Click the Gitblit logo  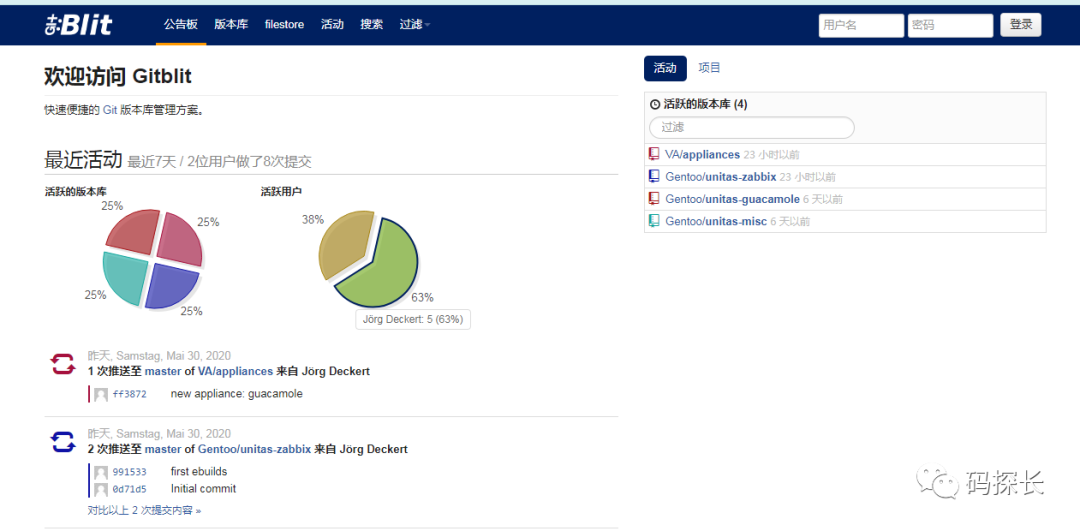pyautogui.click(x=78, y=25)
